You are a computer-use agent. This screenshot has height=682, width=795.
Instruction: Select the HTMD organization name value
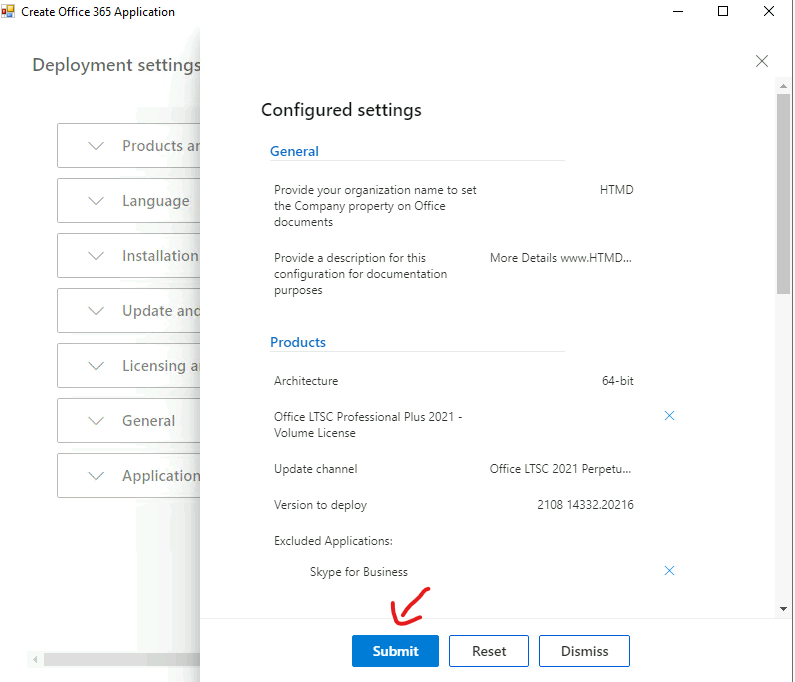[x=617, y=190]
